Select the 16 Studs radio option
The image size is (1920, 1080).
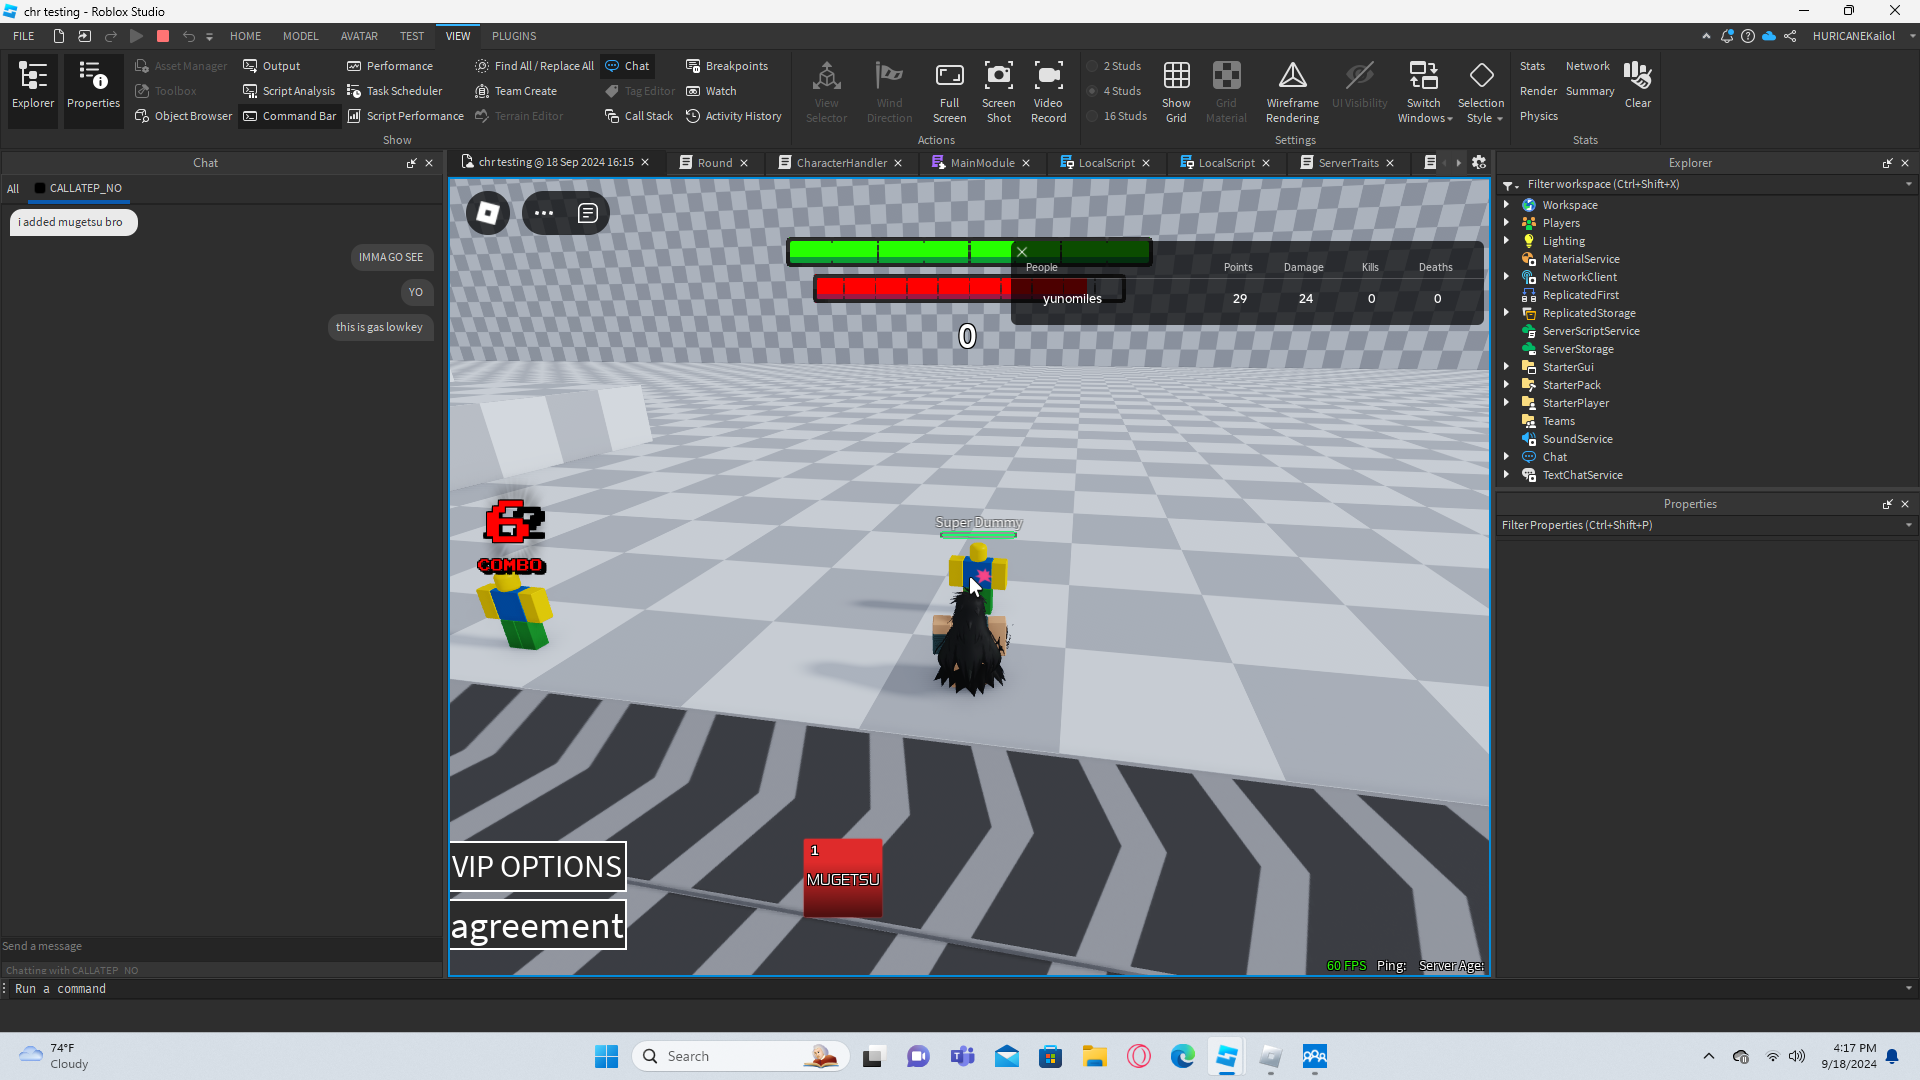point(1093,116)
